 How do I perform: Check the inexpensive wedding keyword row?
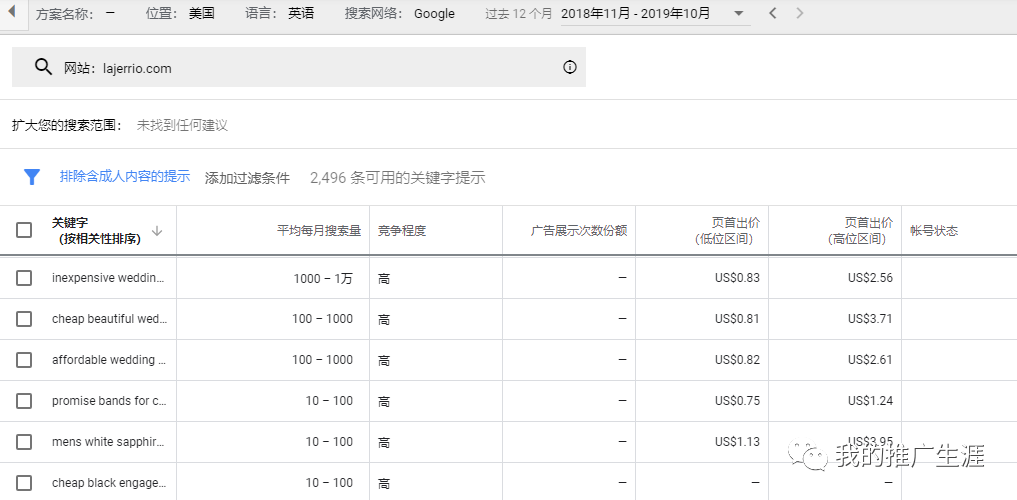pyautogui.click(x=24, y=278)
